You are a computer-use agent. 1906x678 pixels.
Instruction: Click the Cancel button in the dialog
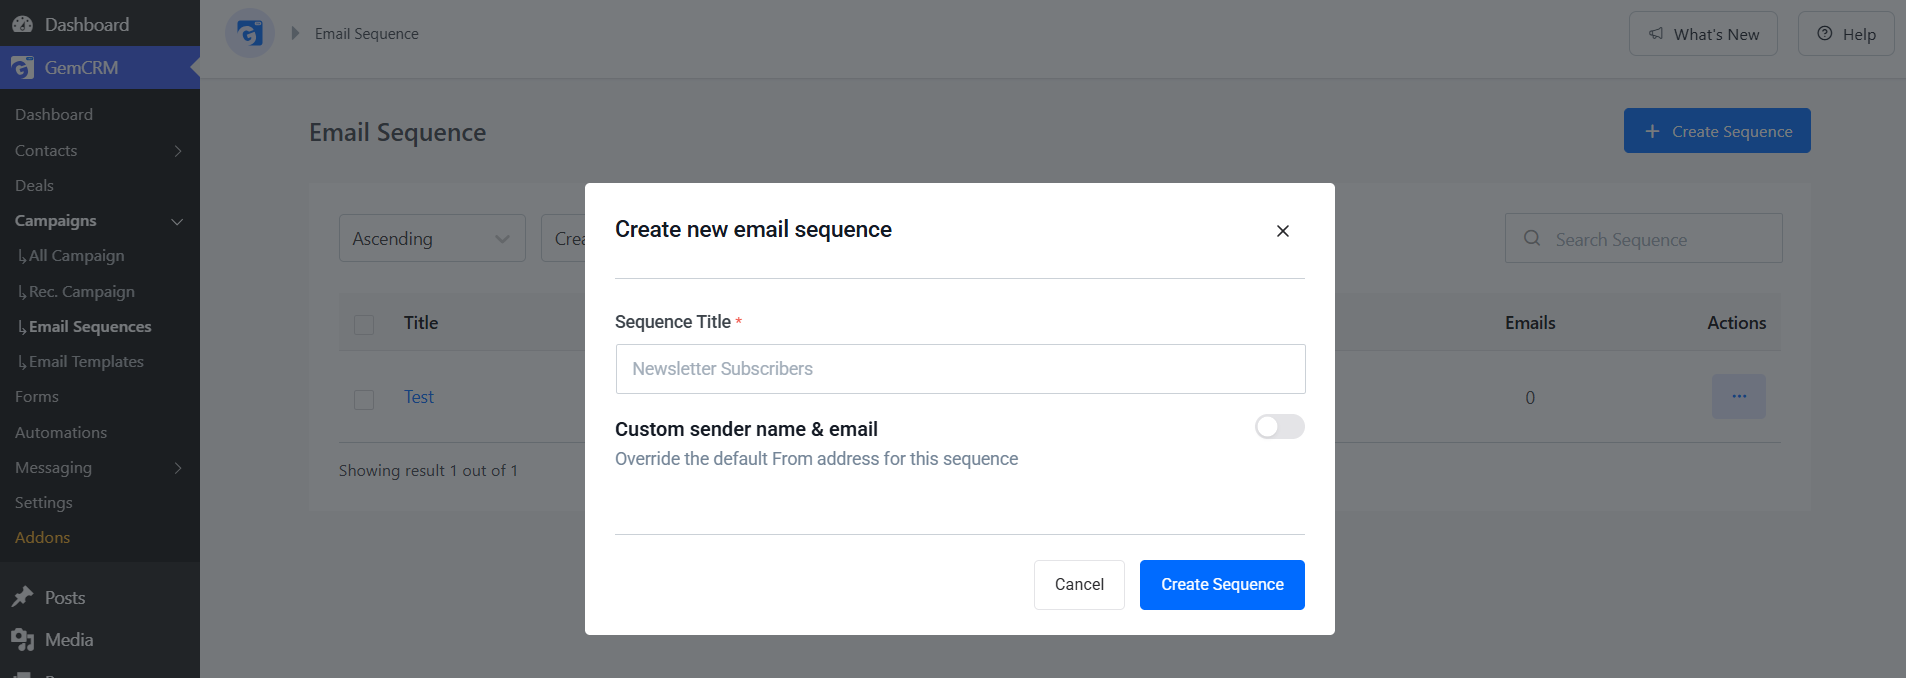click(1079, 585)
